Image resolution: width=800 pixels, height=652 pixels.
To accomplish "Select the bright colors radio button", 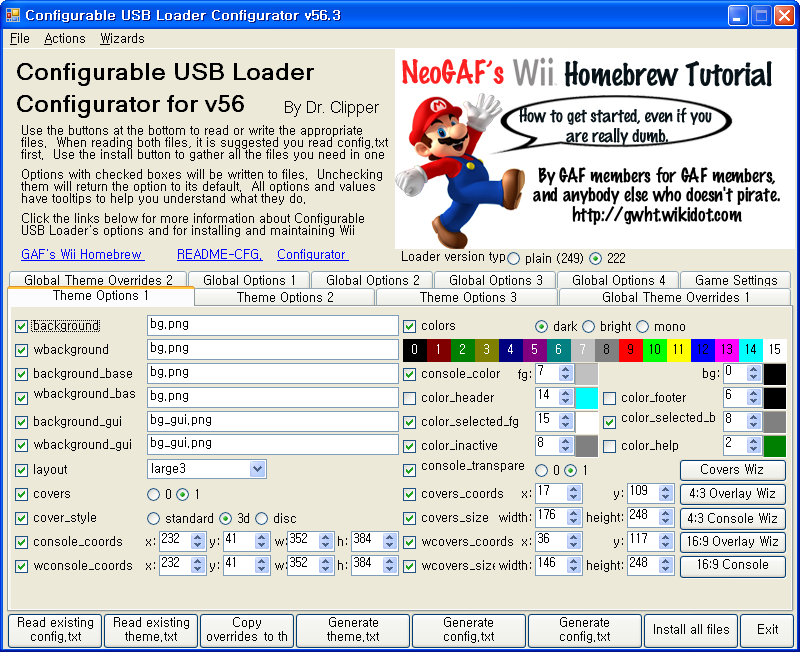I will click(x=588, y=327).
